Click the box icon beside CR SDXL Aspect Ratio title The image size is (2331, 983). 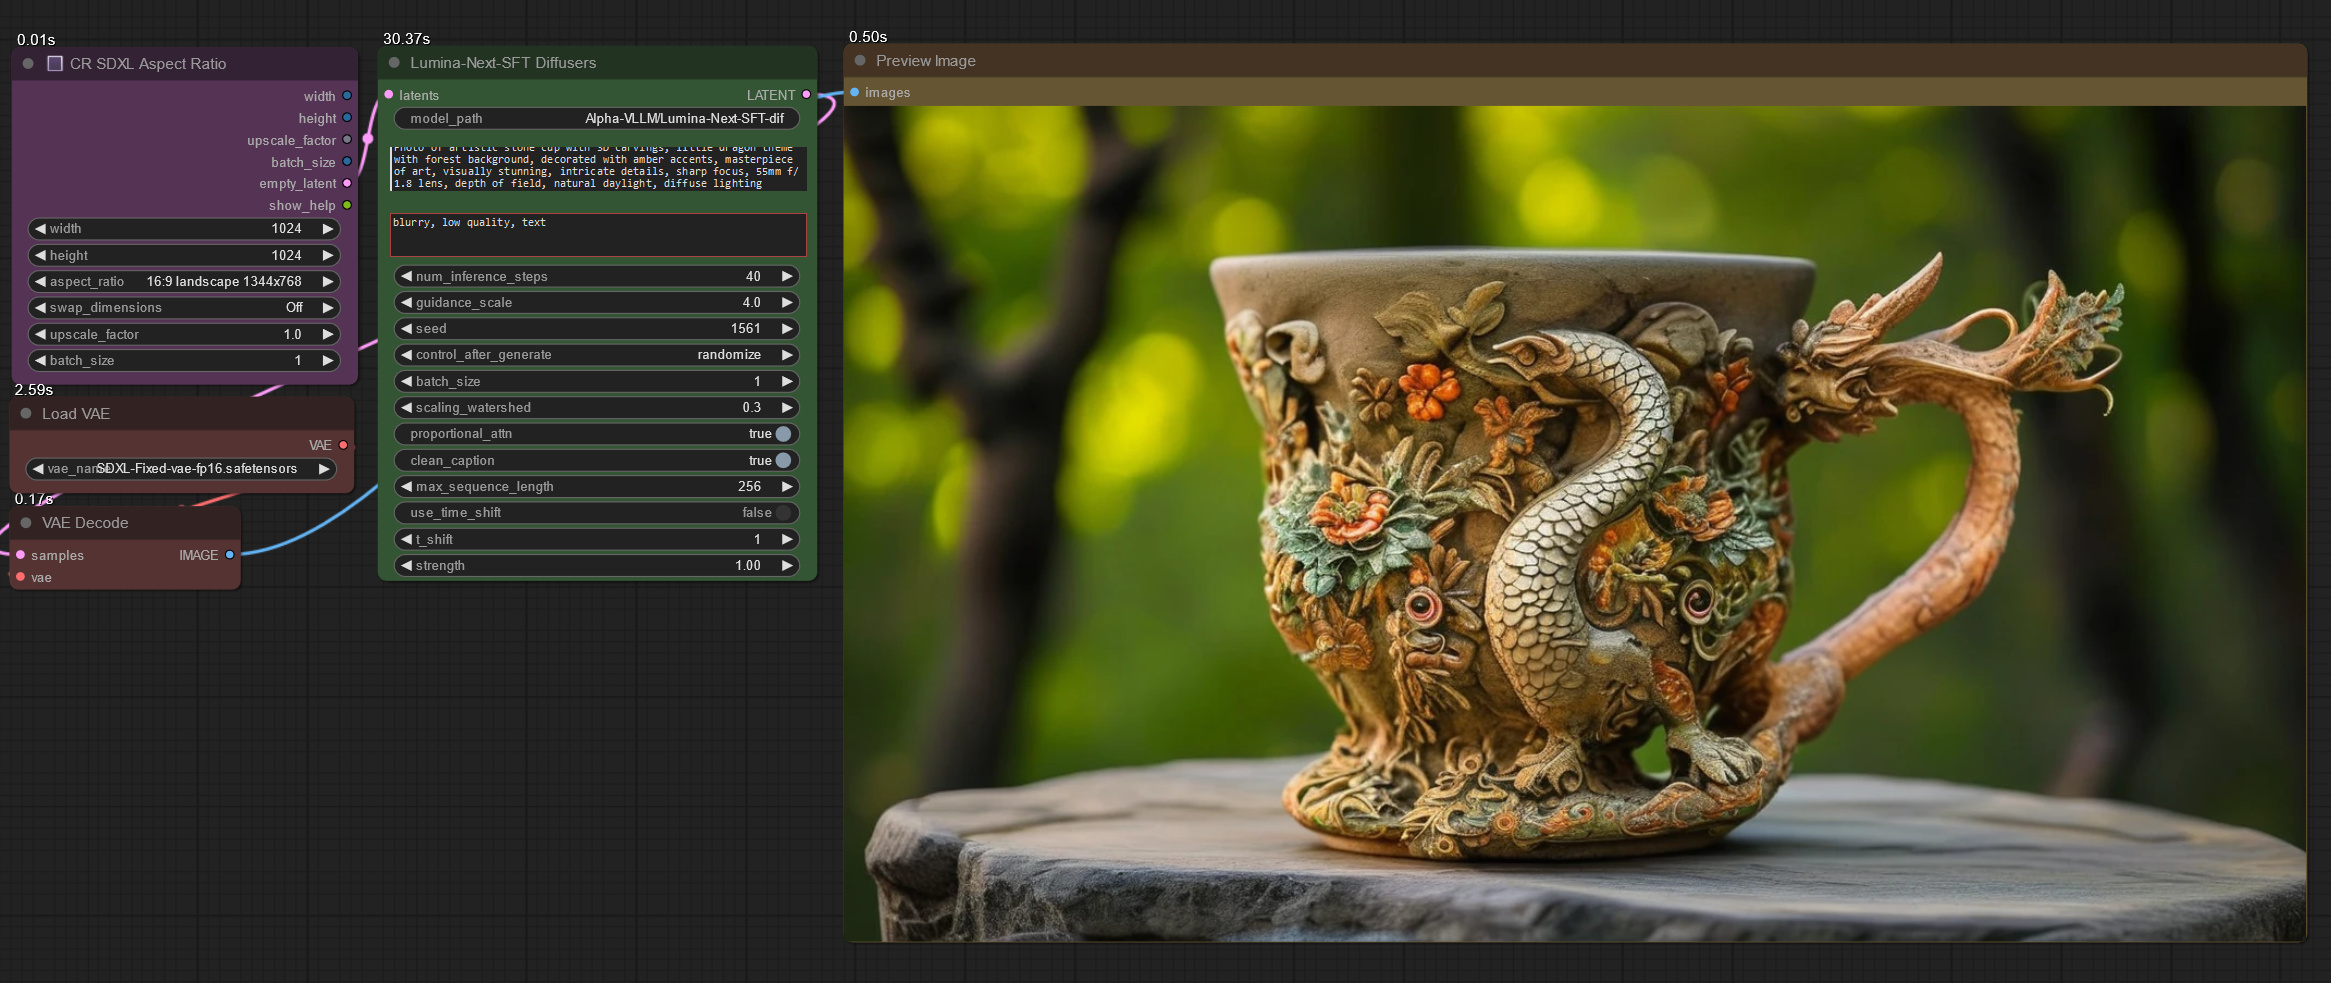click(55, 63)
